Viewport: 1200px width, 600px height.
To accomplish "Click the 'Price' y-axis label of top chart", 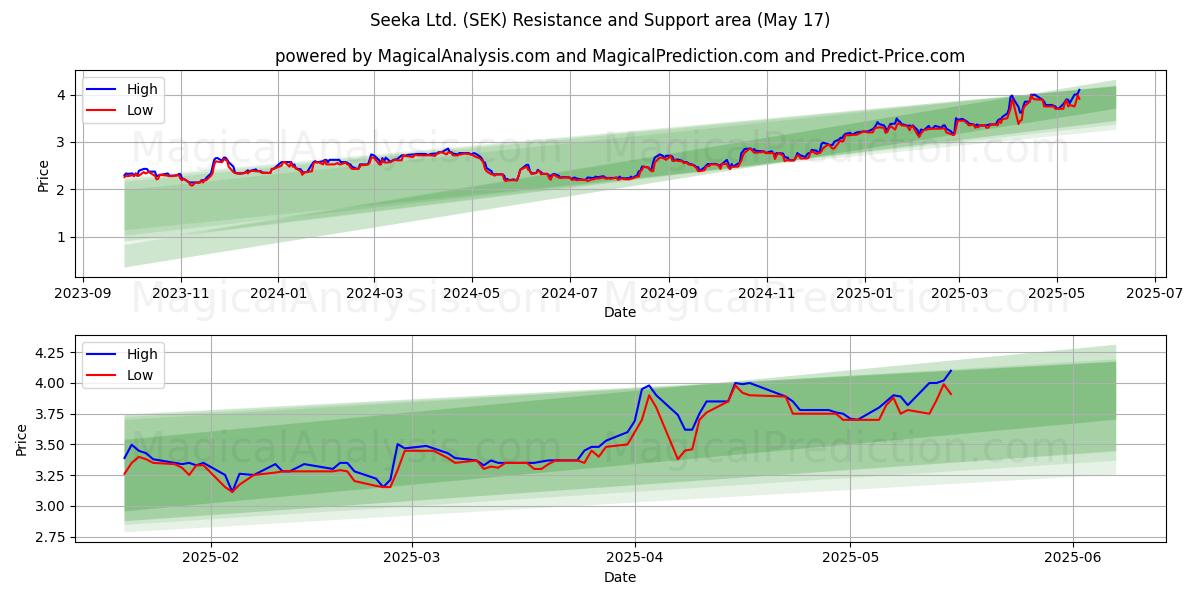I will click(x=43, y=176).
